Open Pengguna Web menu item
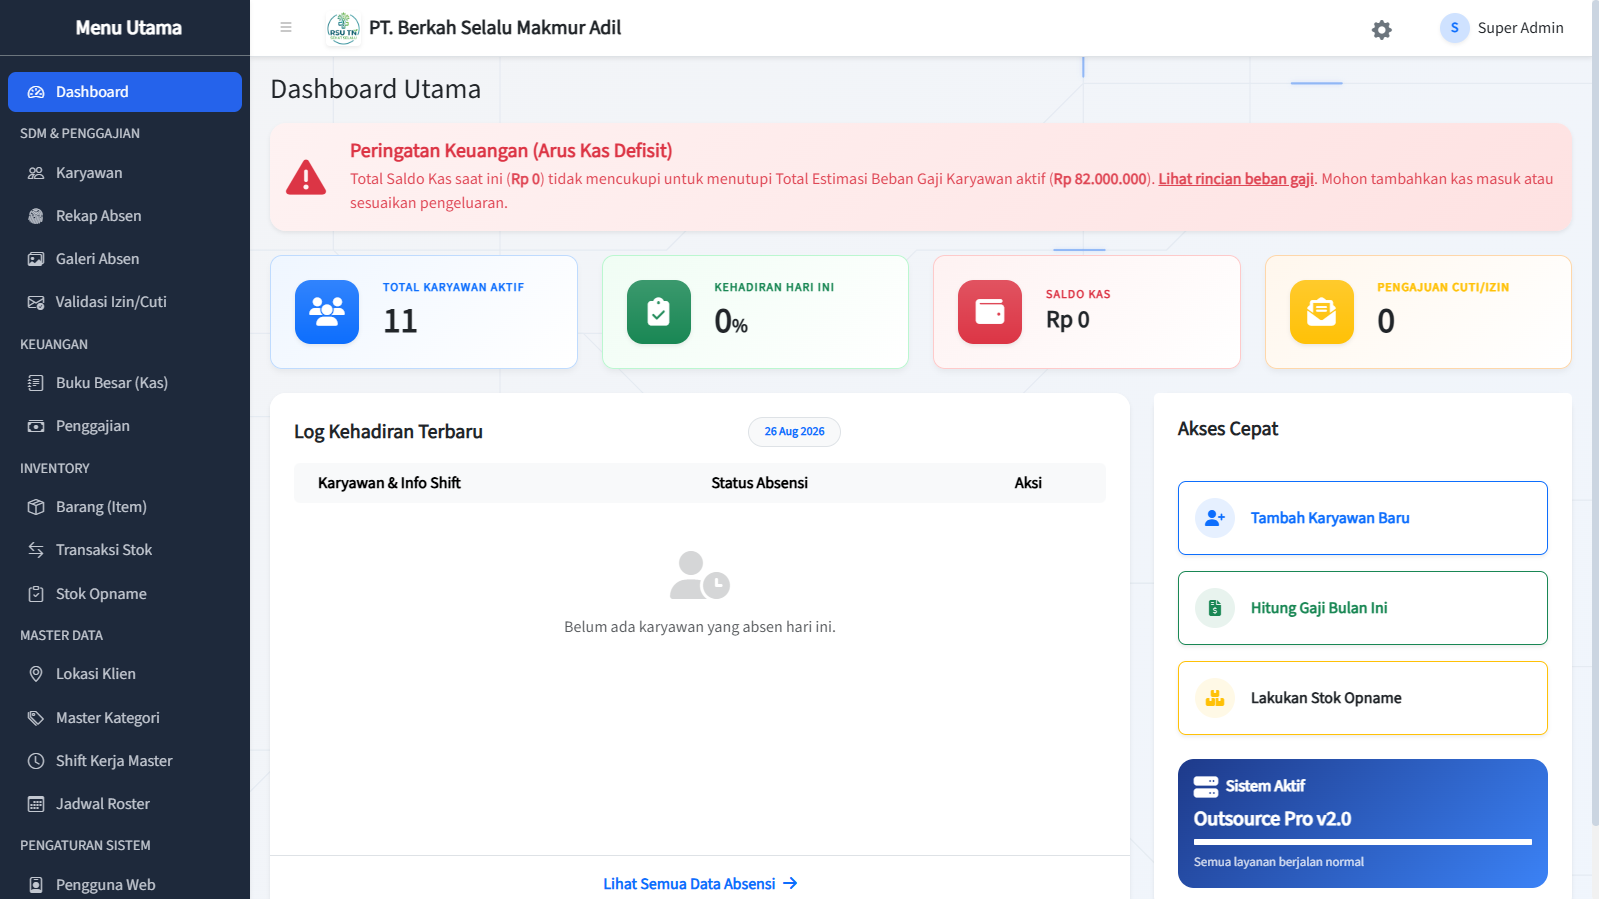The image size is (1599, 899). tap(125, 885)
